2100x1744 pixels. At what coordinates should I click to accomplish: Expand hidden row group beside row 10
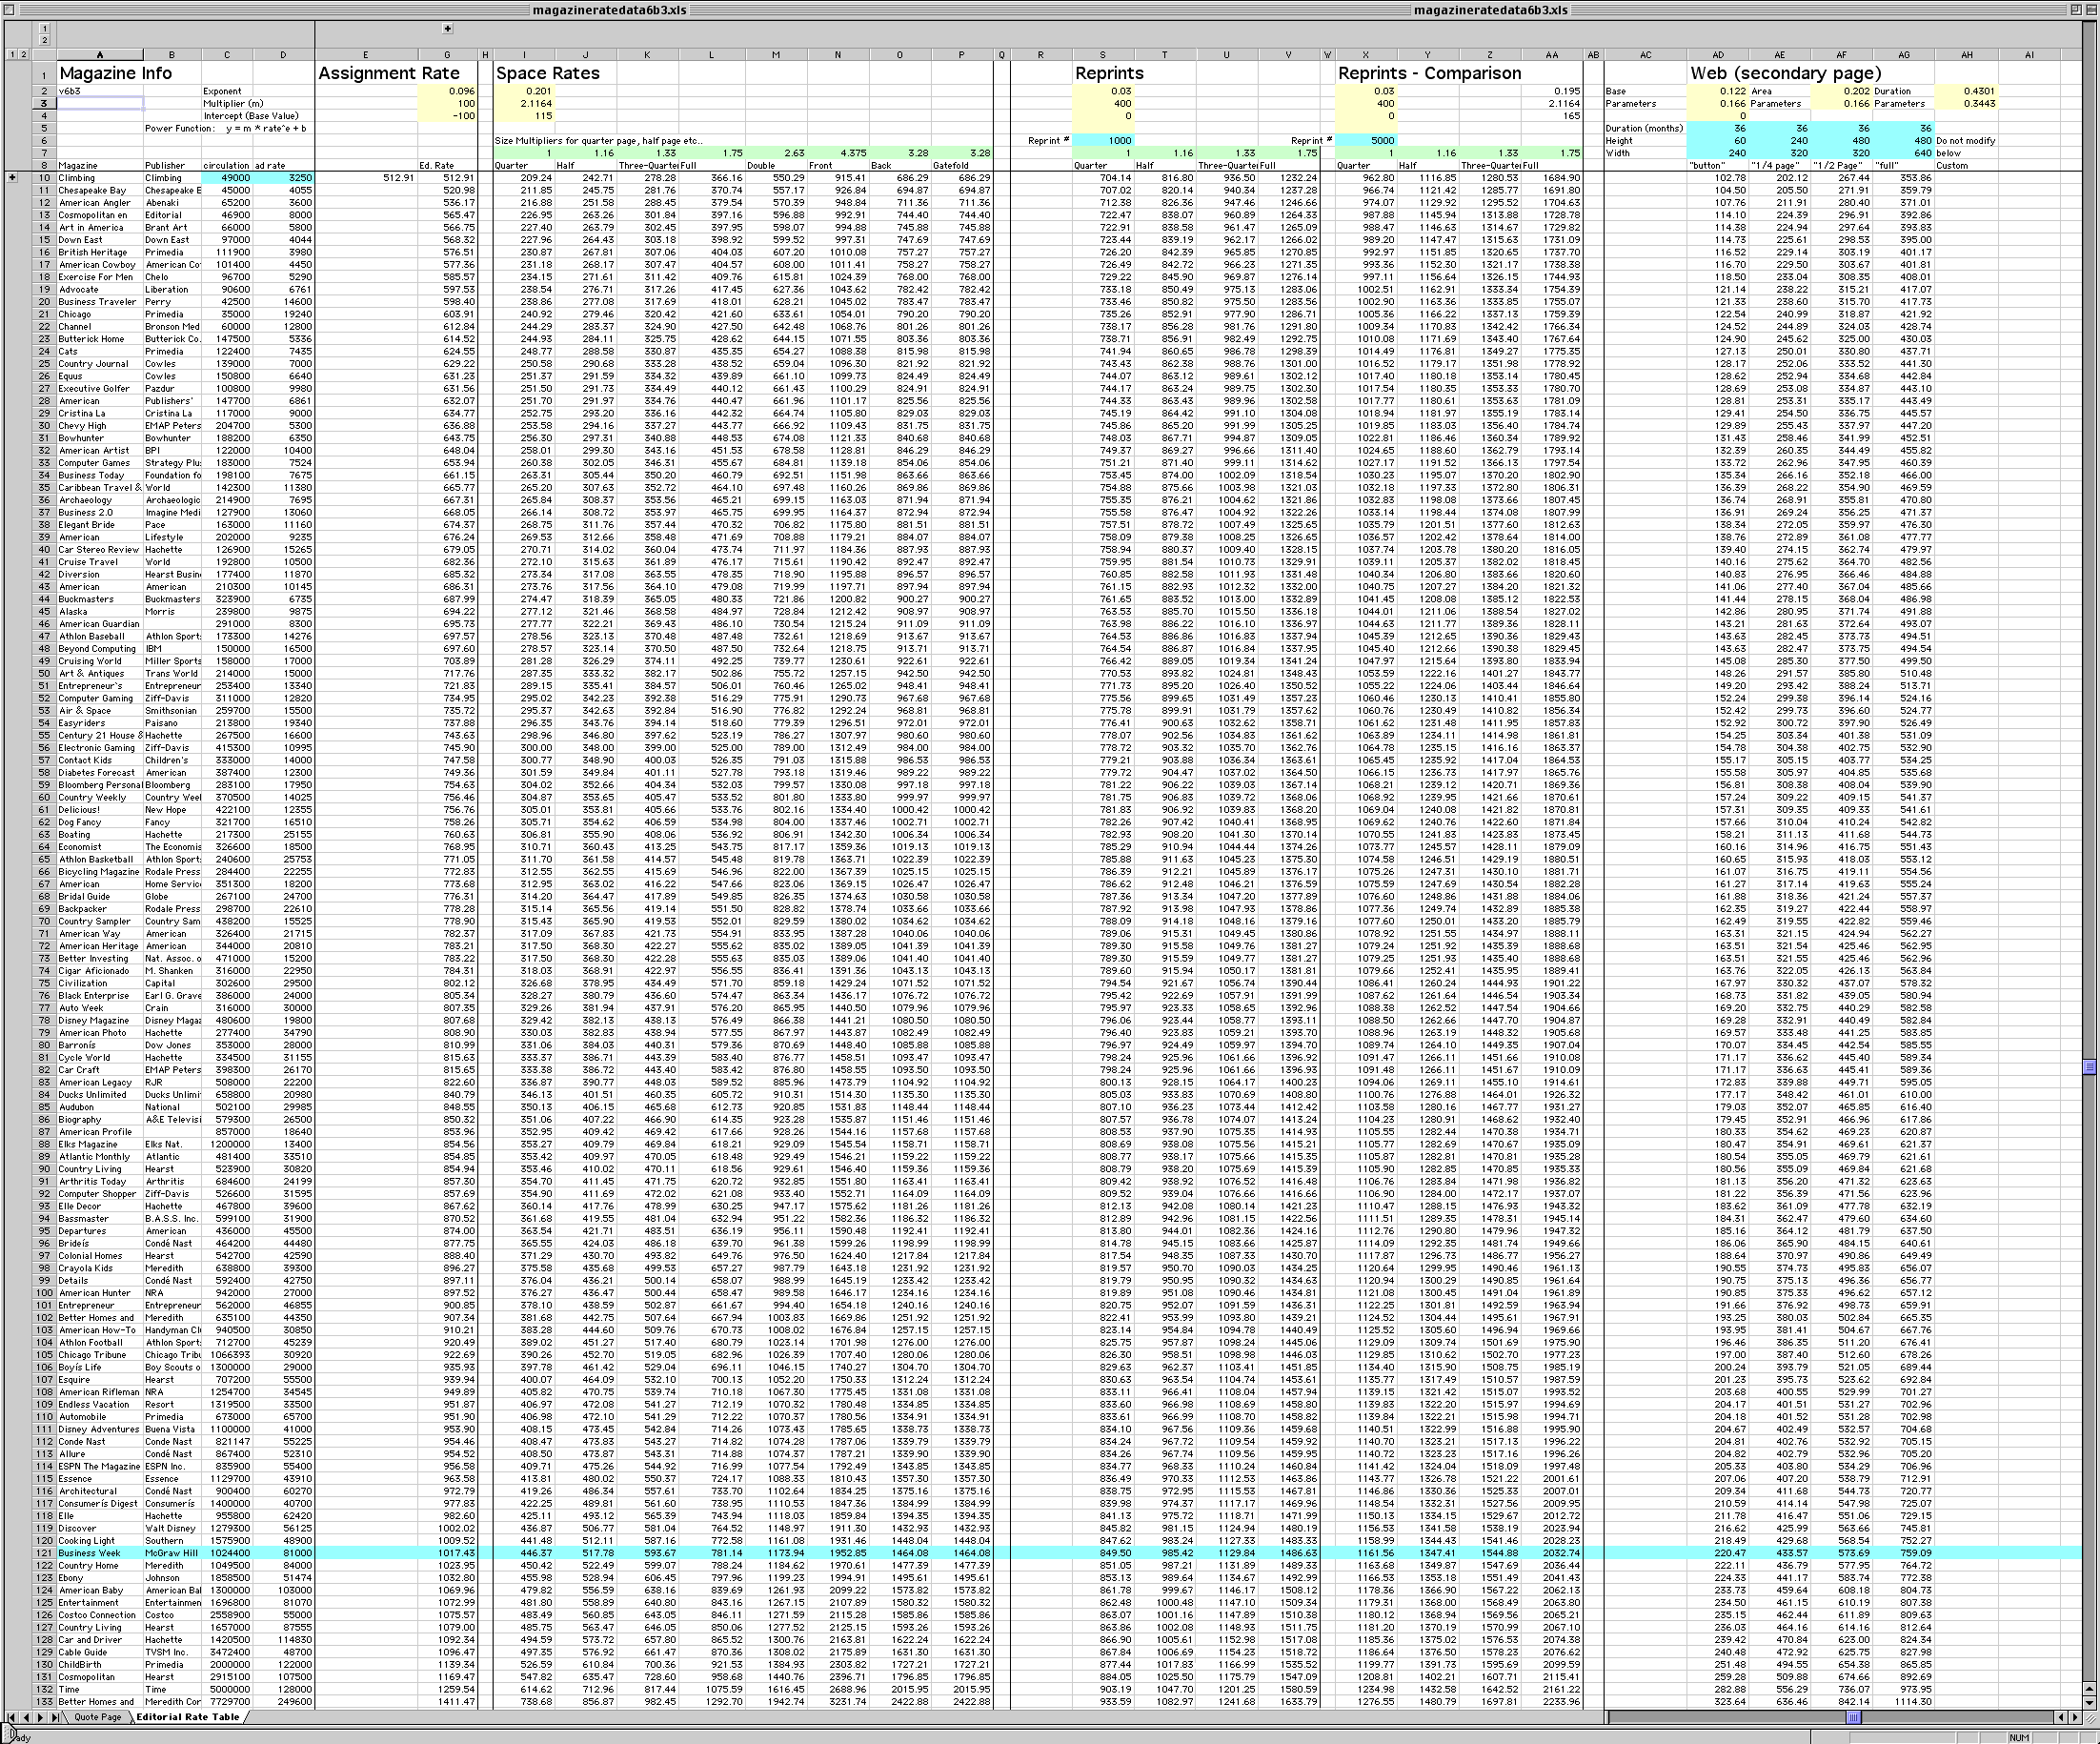click(x=12, y=178)
